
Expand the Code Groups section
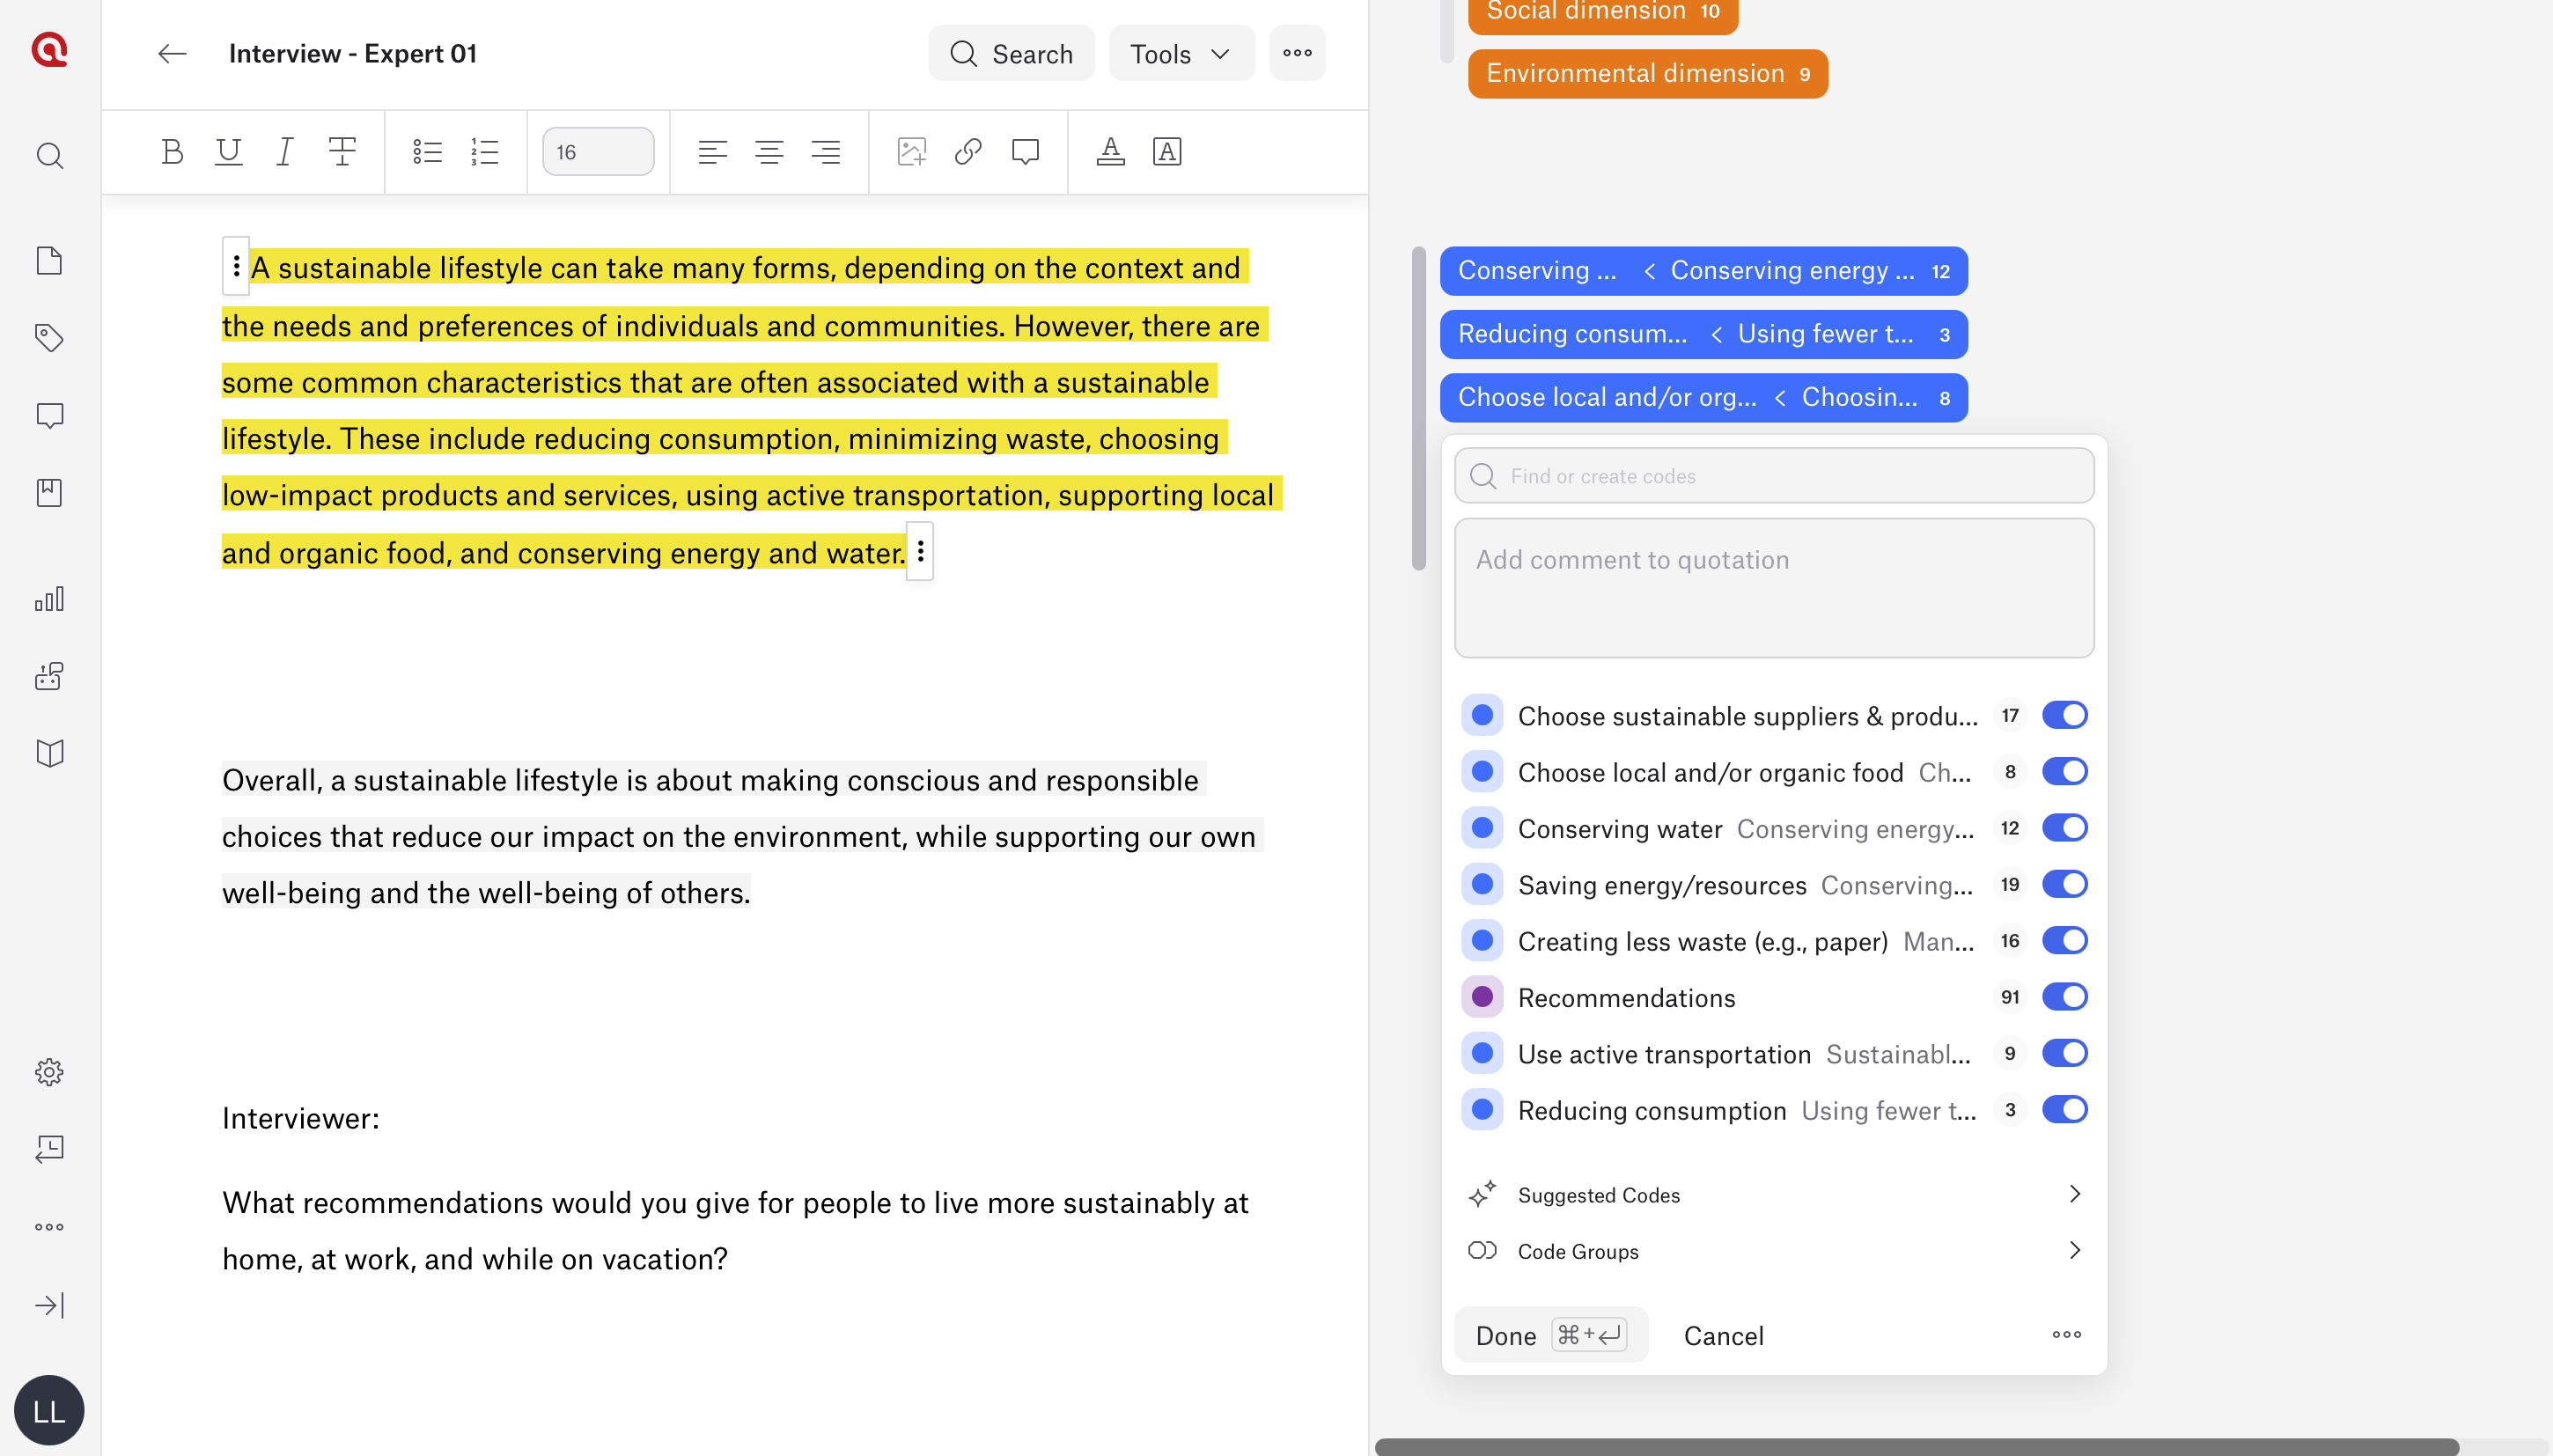point(1774,1251)
